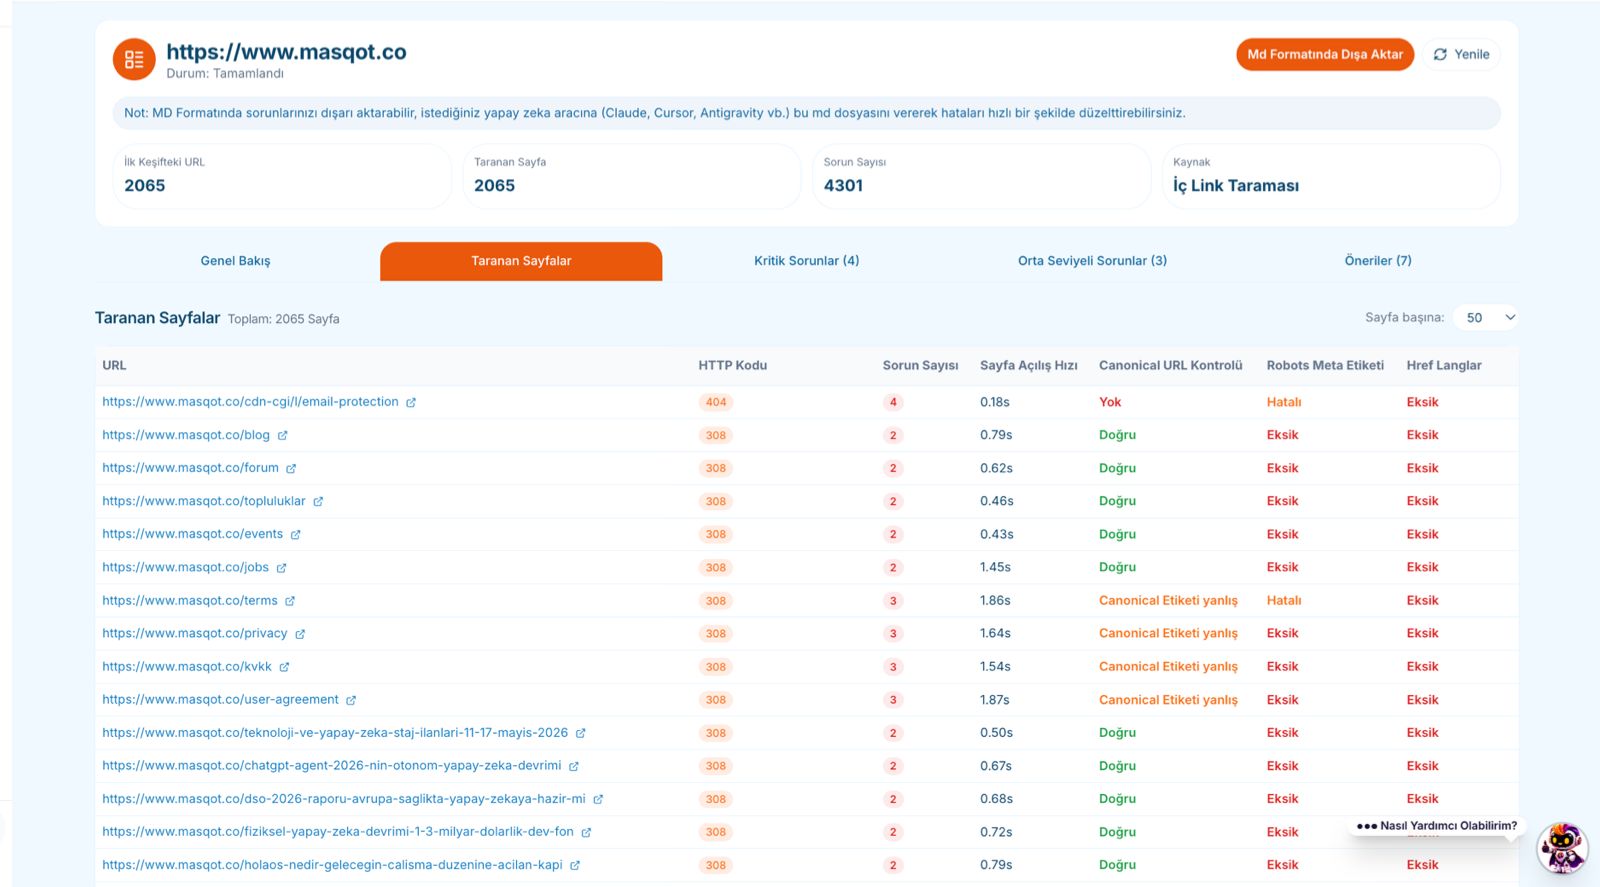Open the masqot.co/jobs link
Image resolution: width=1600 pixels, height=887 pixels.
pyautogui.click(x=185, y=567)
